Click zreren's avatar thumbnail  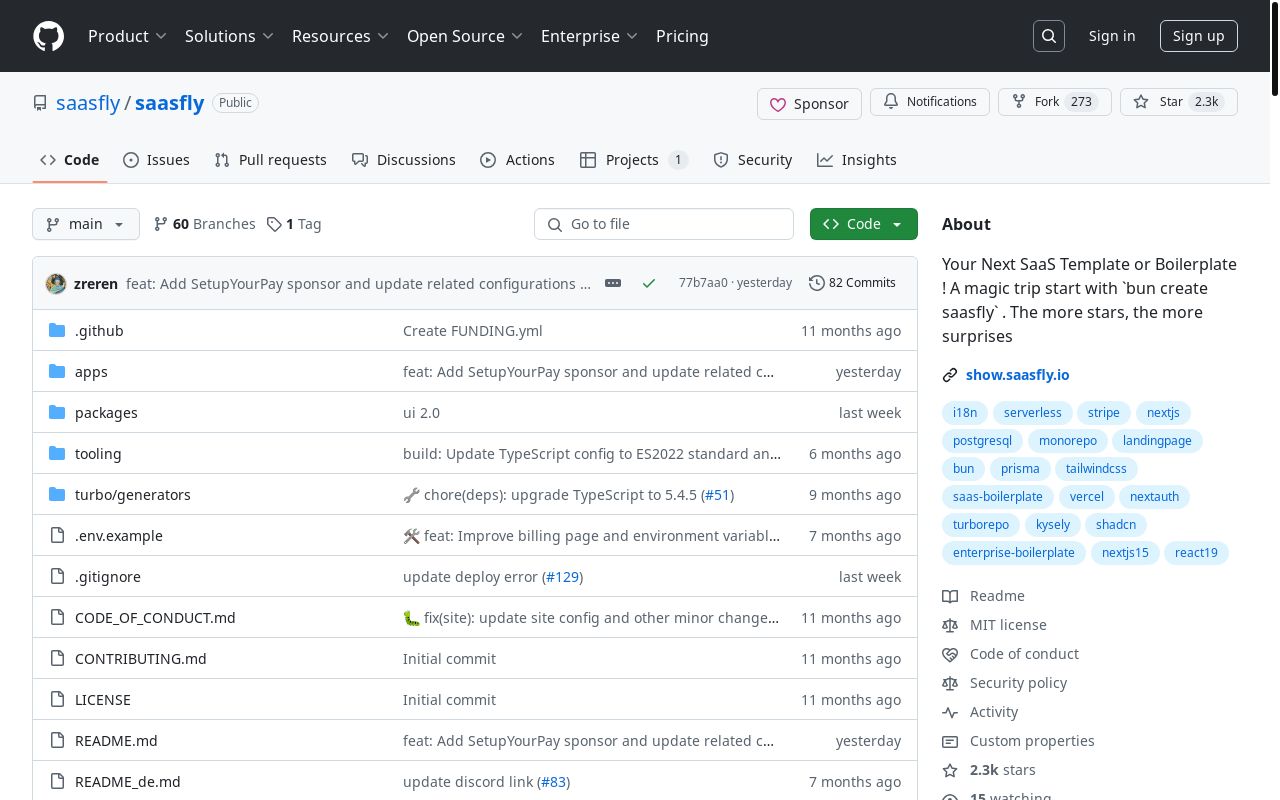click(56, 283)
